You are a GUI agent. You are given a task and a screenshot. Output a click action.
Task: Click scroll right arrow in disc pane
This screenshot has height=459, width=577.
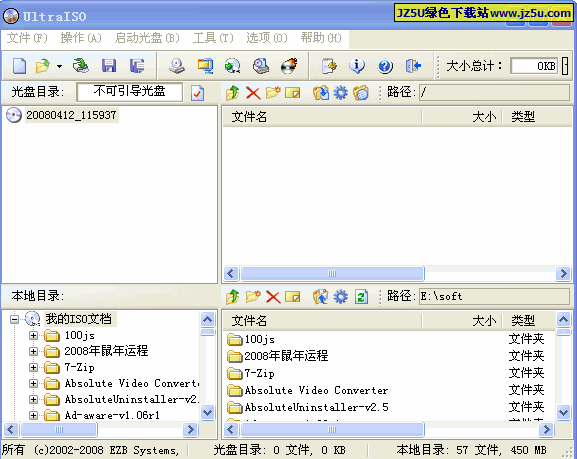pos(563,273)
